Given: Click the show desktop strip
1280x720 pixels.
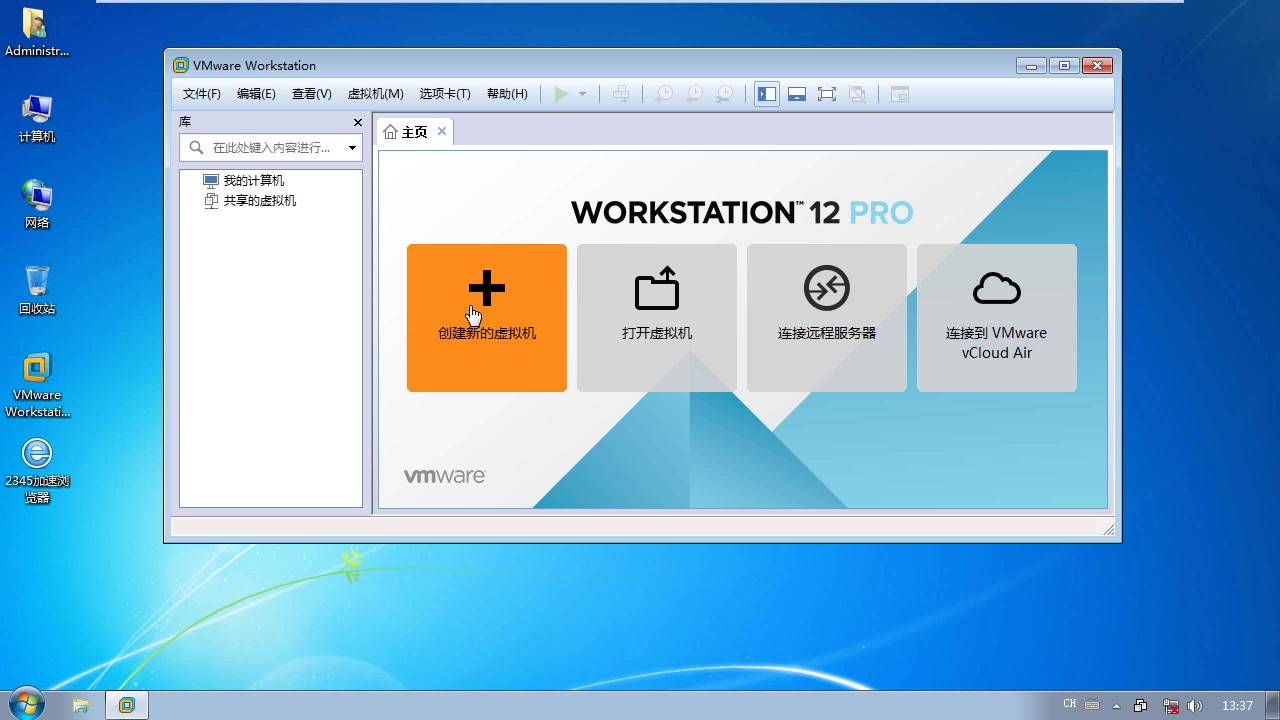Looking at the screenshot, I should [x=1273, y=705].
